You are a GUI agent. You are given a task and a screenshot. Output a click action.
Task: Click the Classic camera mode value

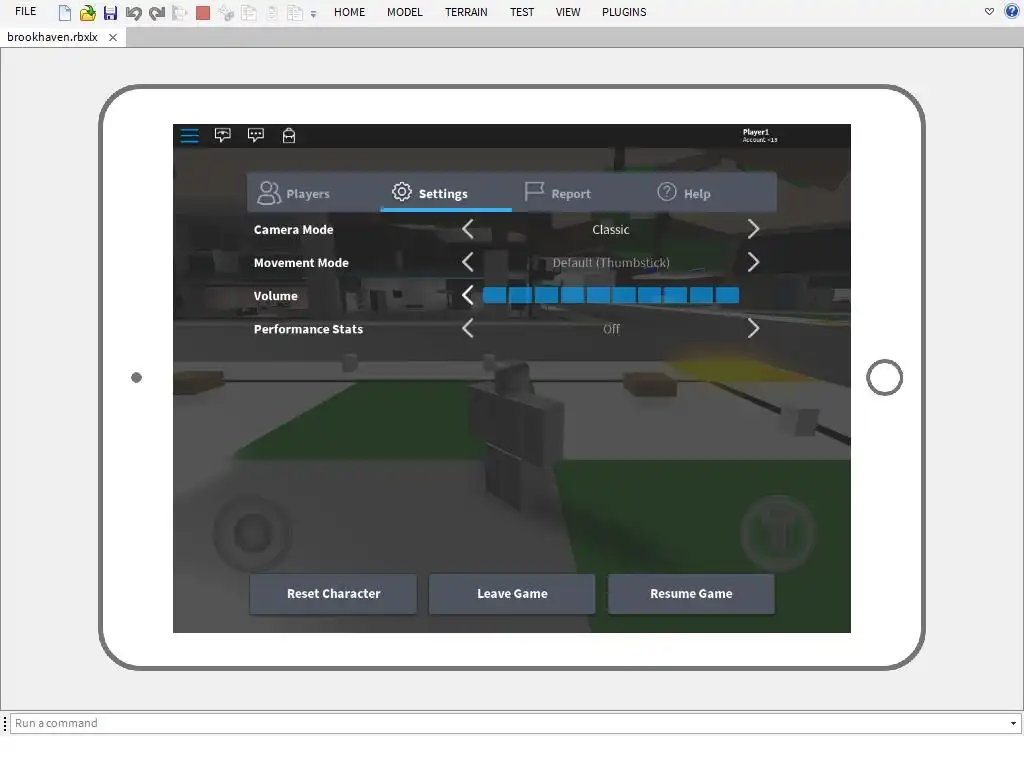611,229
